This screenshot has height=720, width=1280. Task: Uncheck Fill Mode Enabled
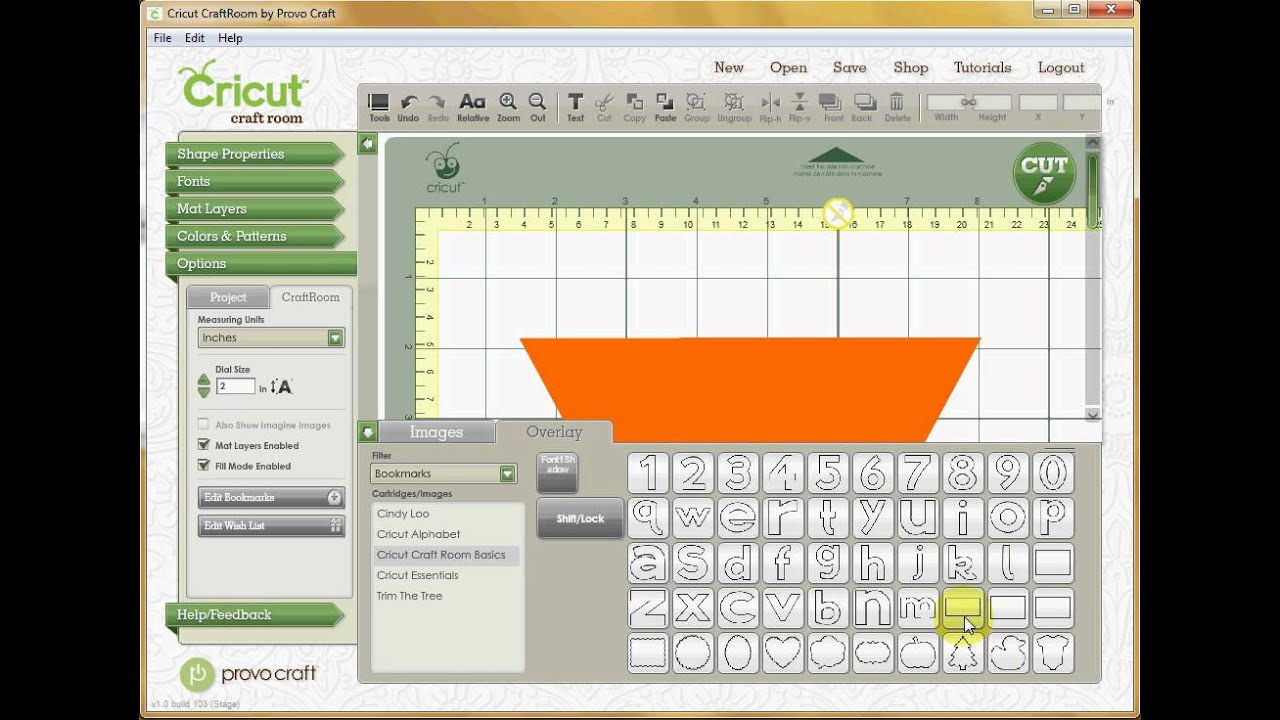(204, 465)
